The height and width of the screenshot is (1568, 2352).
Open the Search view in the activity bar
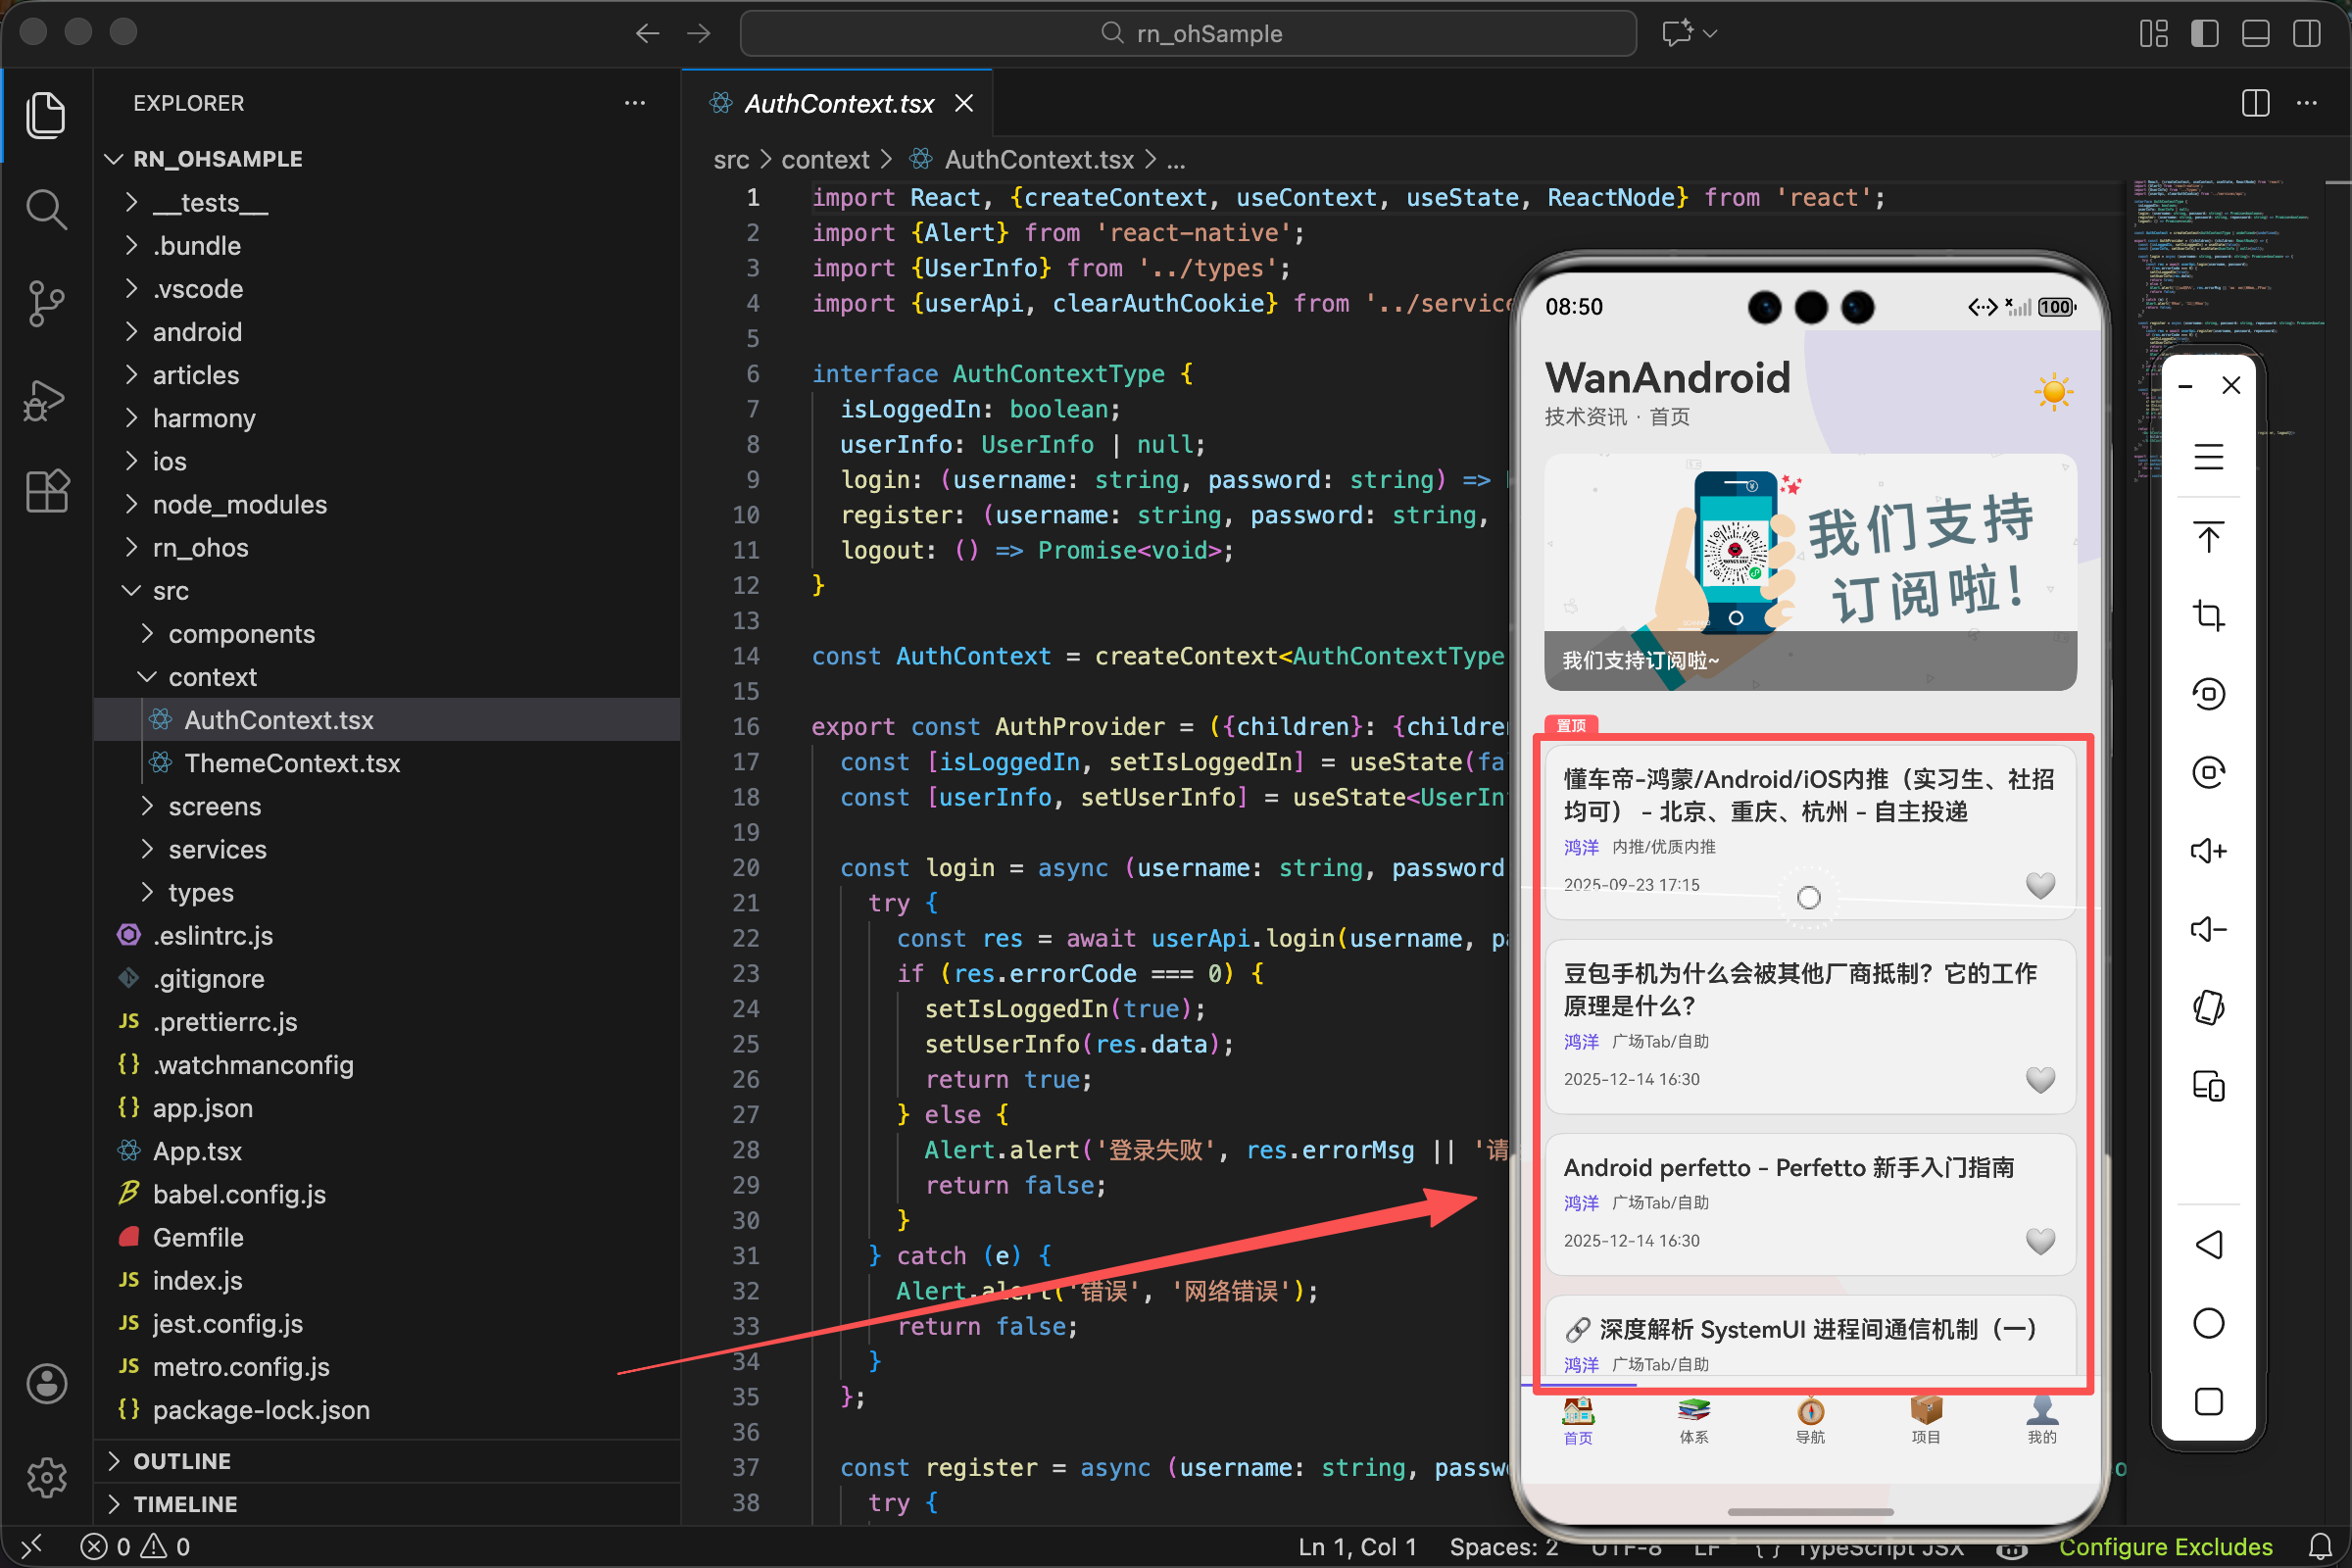click(46, 210)
